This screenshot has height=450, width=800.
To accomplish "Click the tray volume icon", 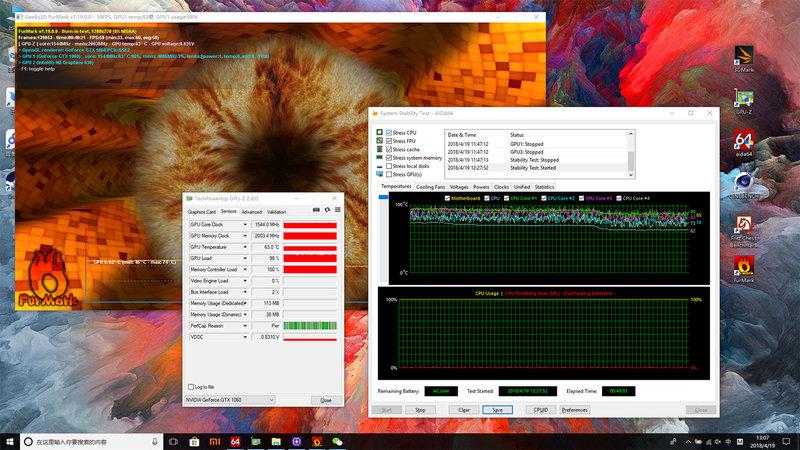I will click(718, 442).
